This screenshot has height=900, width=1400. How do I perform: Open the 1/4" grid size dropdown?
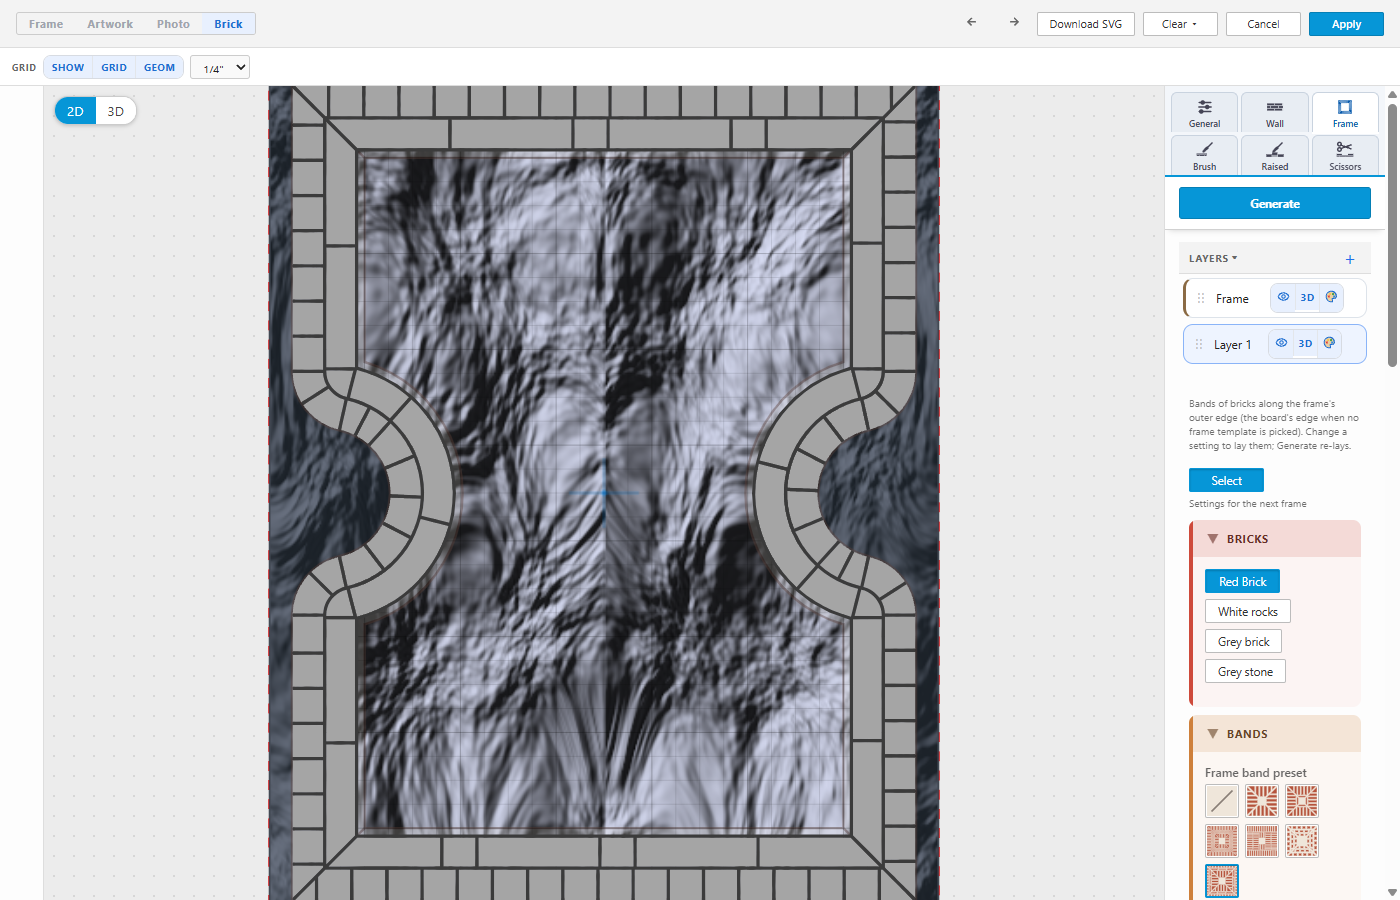[x=220, y=68]
